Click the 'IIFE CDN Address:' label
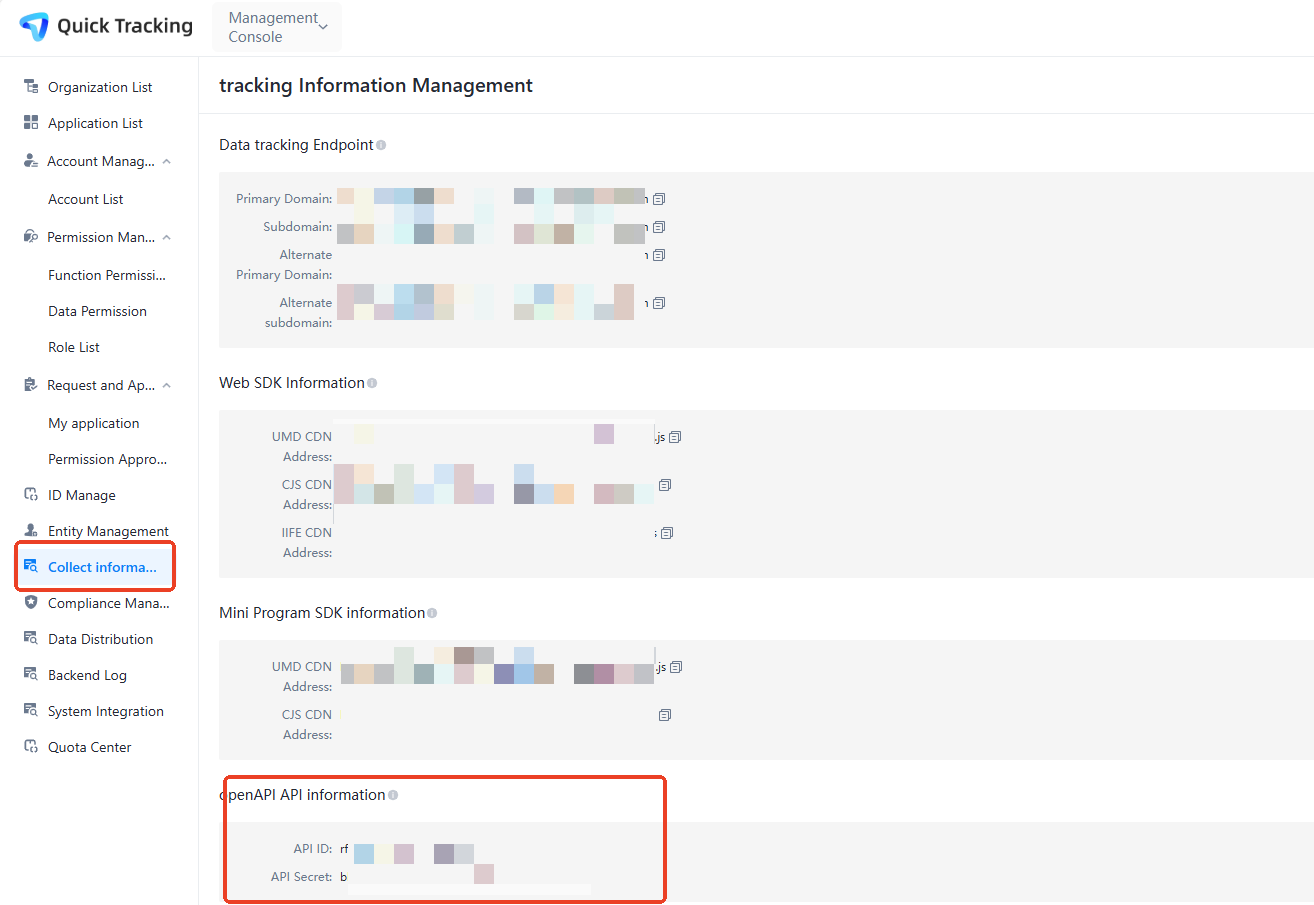The width and height of the screenshot is (1314, 905). tap(307, 543)
